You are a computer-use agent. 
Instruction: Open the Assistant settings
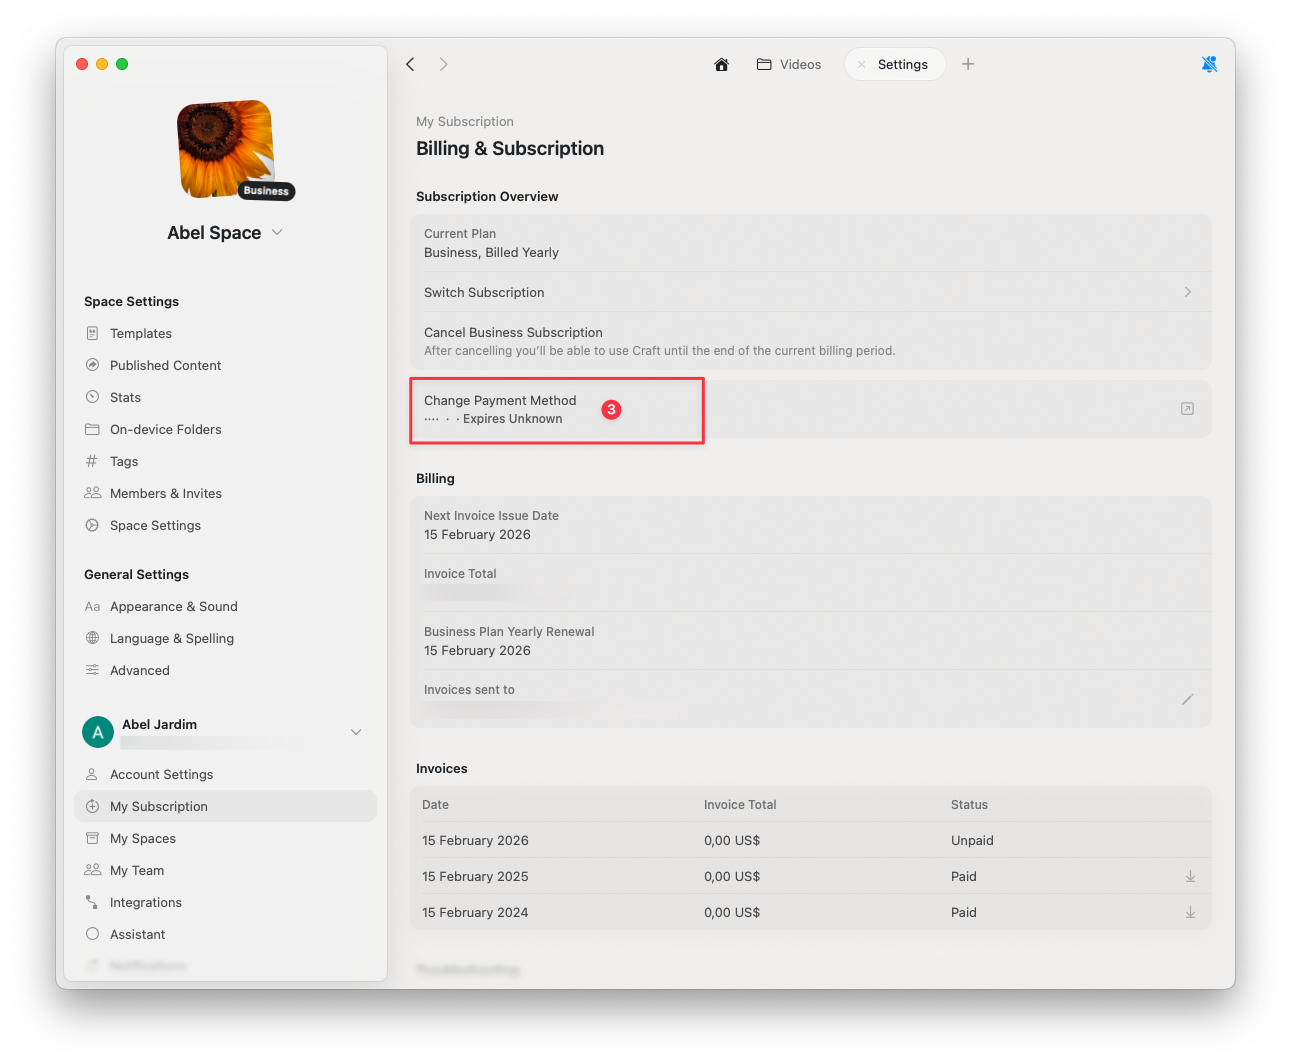(137, 934)
